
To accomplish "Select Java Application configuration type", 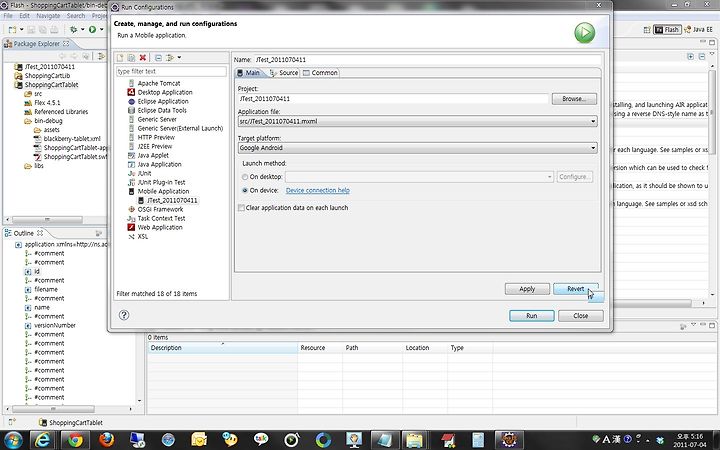I will pos(159,164).
